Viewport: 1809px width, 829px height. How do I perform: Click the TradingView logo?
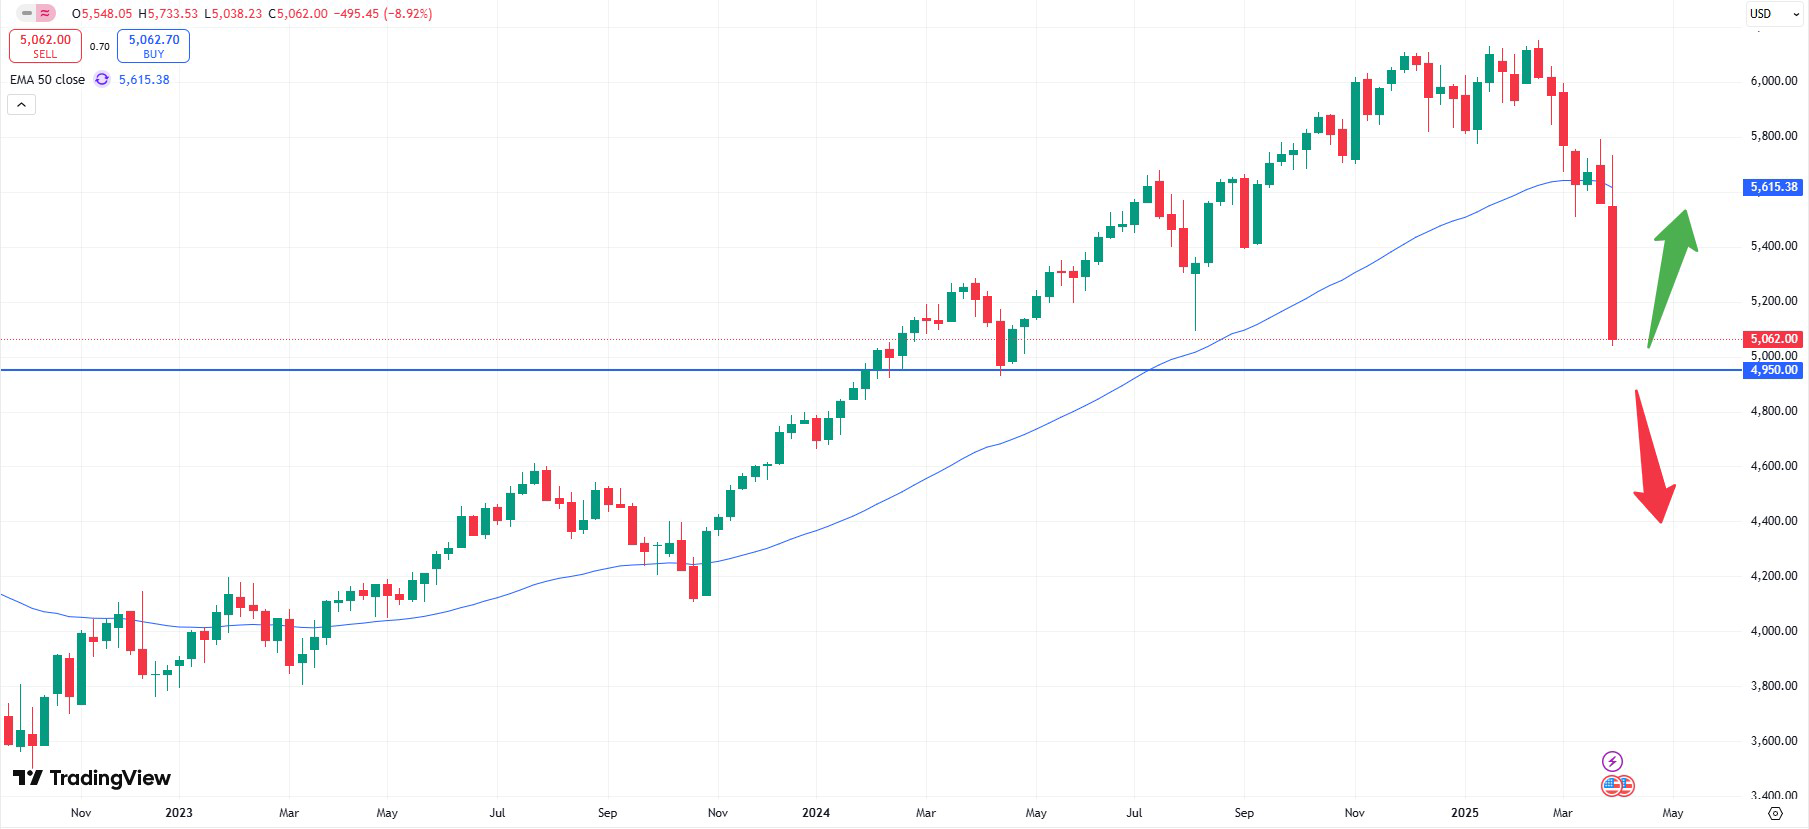(92, 778)
